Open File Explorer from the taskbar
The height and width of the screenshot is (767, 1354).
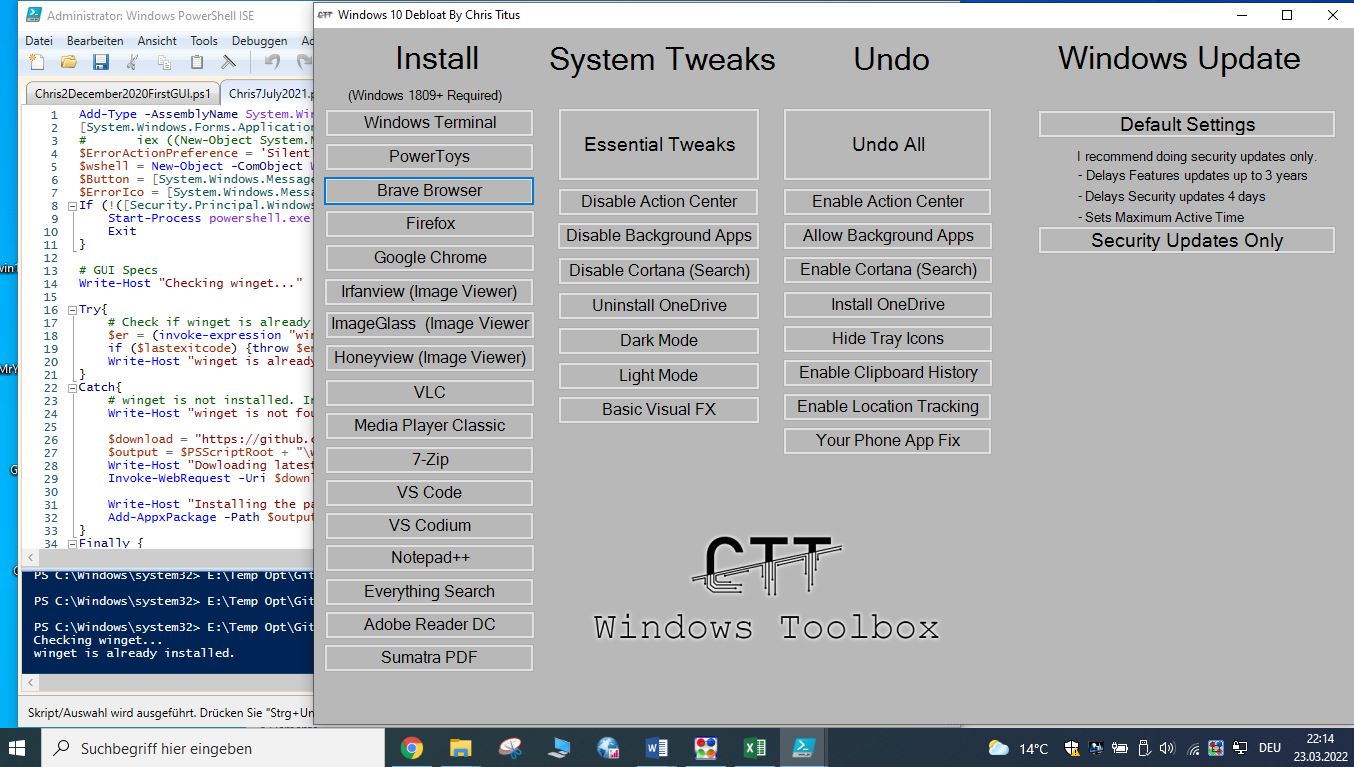460,747
